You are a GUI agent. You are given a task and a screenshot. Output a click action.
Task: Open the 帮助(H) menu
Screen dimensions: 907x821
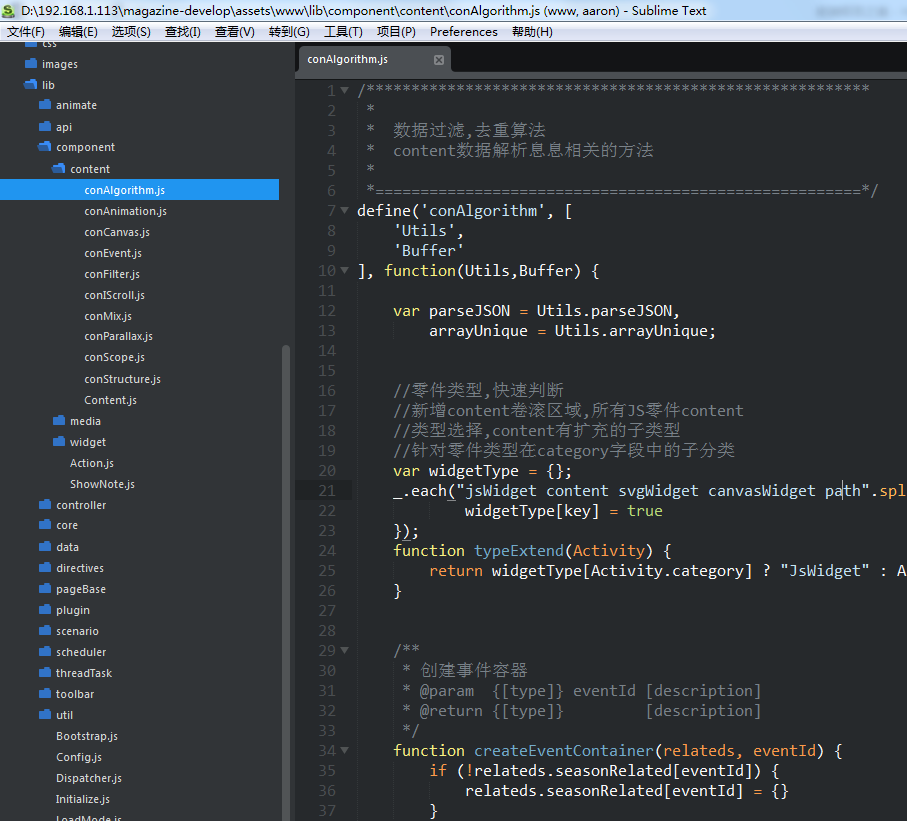click(532, 32)
